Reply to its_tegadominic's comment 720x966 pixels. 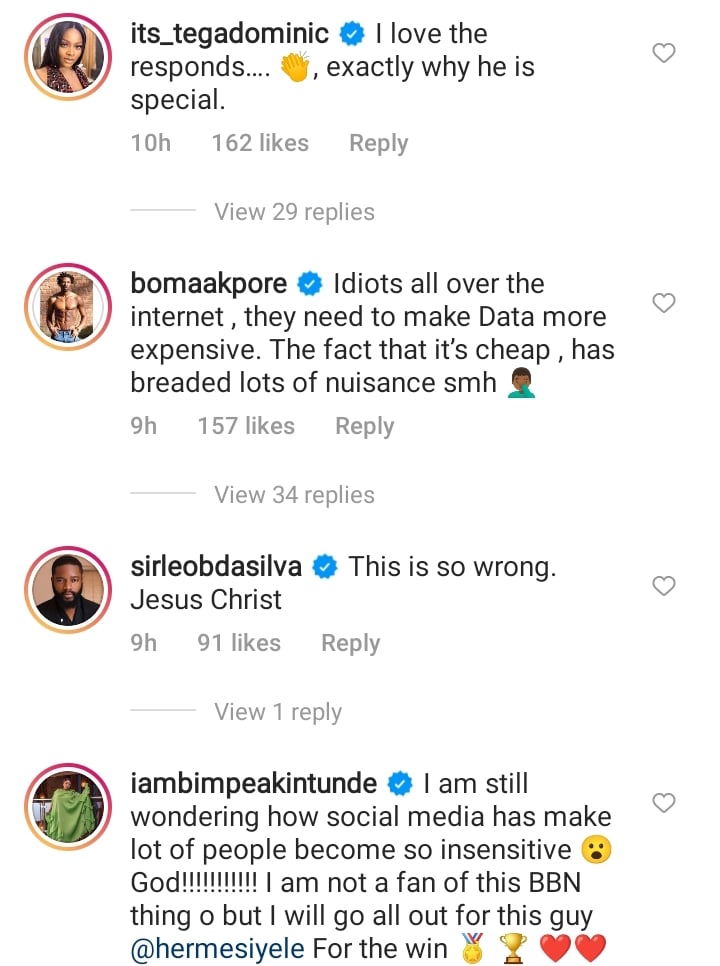click(378, 143)
